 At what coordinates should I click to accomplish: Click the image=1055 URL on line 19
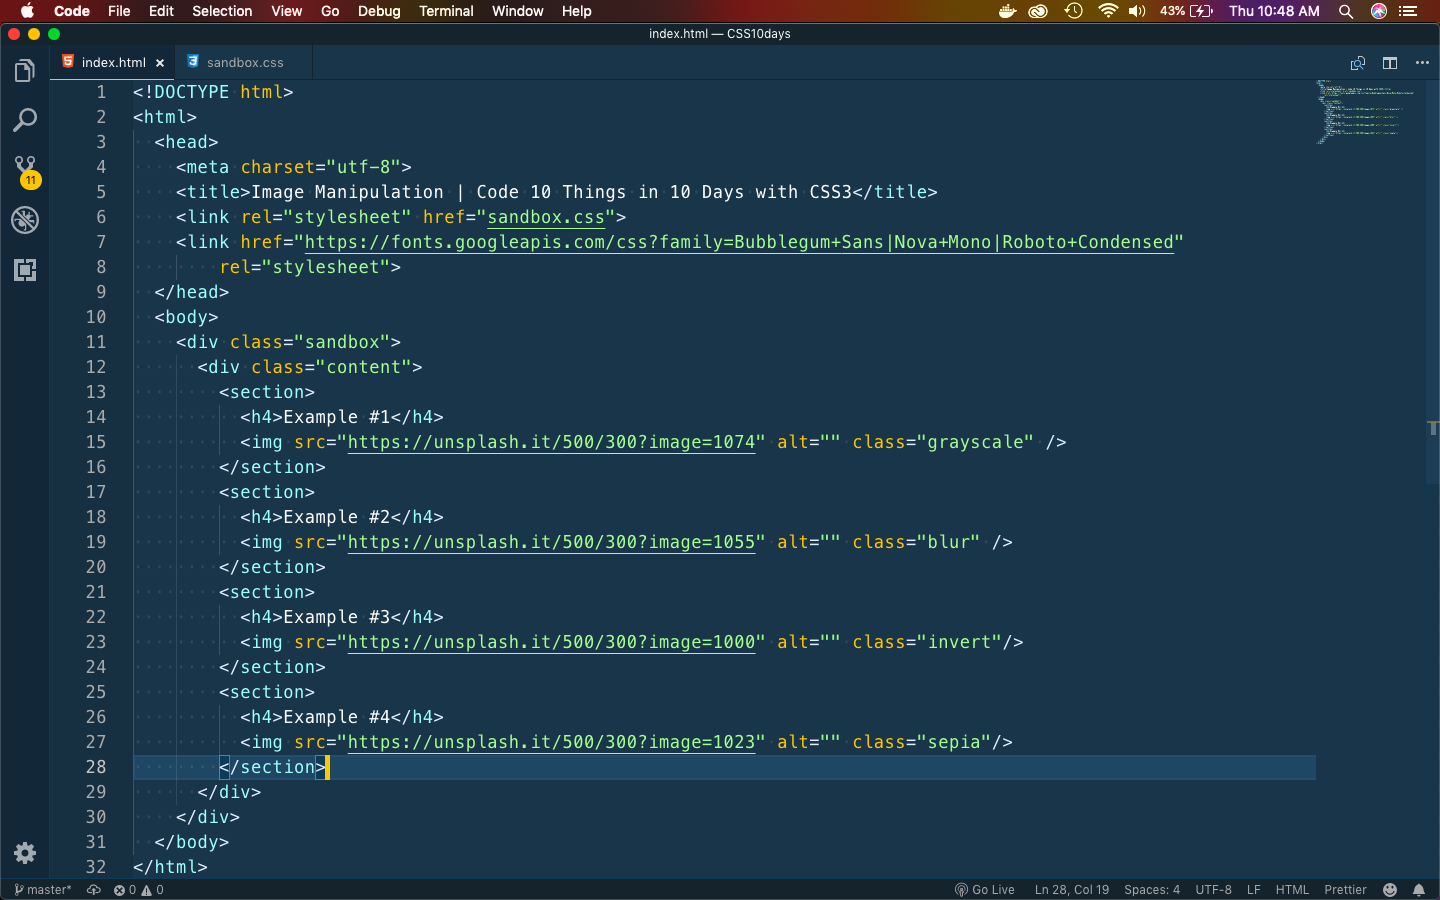coord(551,542)
